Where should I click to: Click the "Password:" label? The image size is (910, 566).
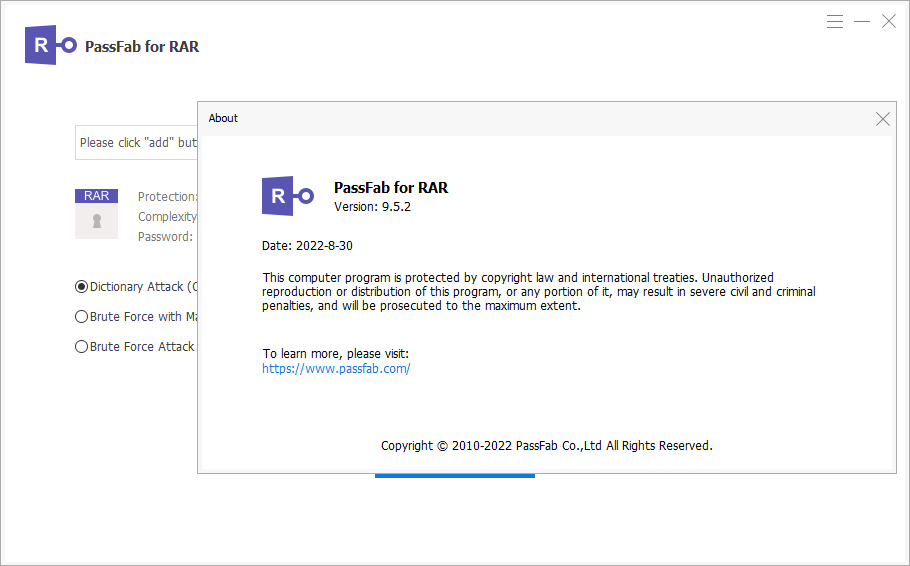[165, 237]
